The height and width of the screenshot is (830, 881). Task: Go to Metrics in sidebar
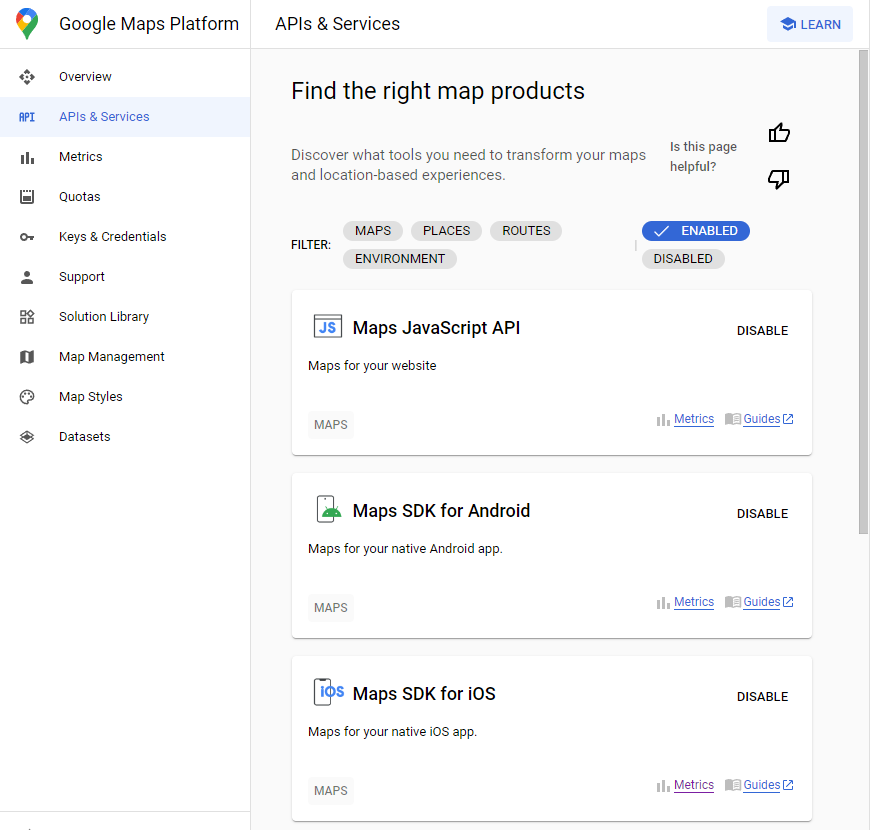[x=125, y=157]
